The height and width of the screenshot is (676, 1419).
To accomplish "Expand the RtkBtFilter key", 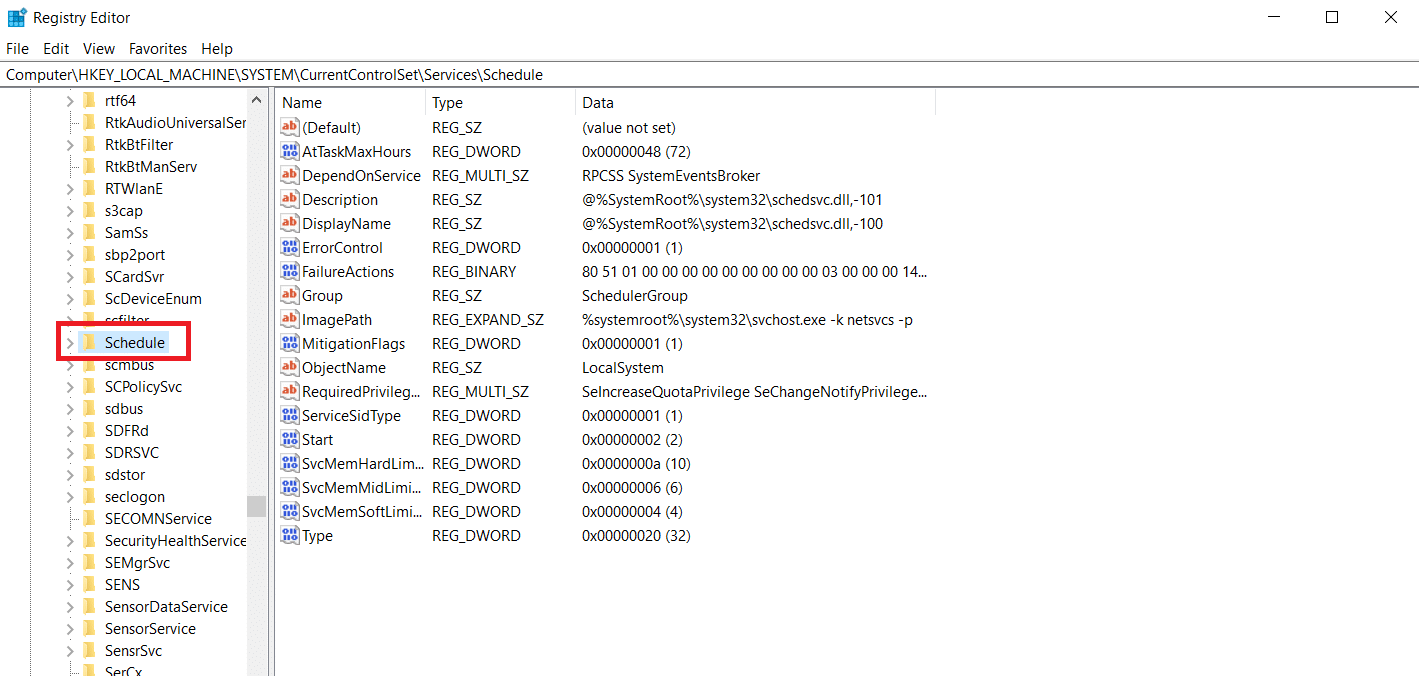I will pos(70,145).
